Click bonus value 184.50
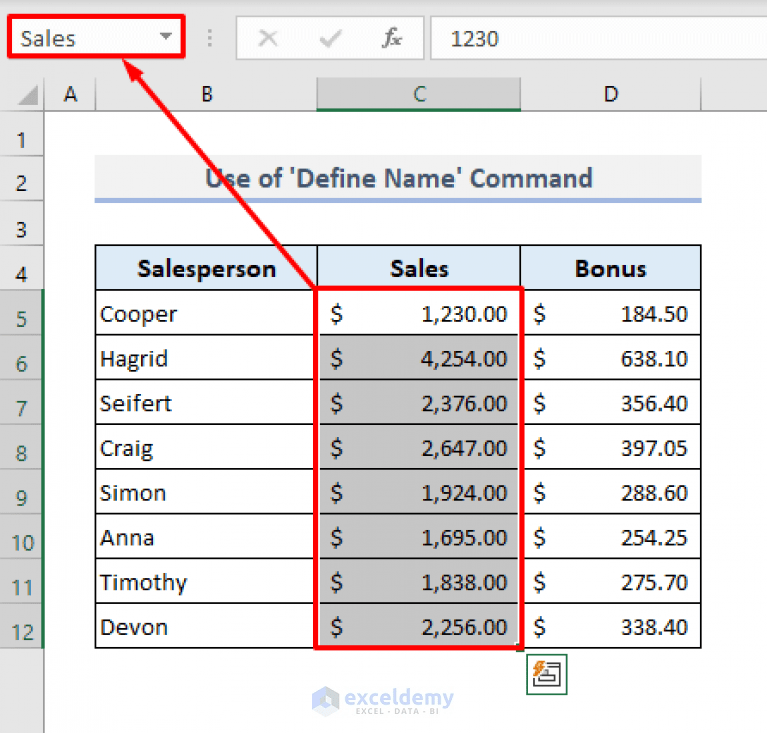 612,313
